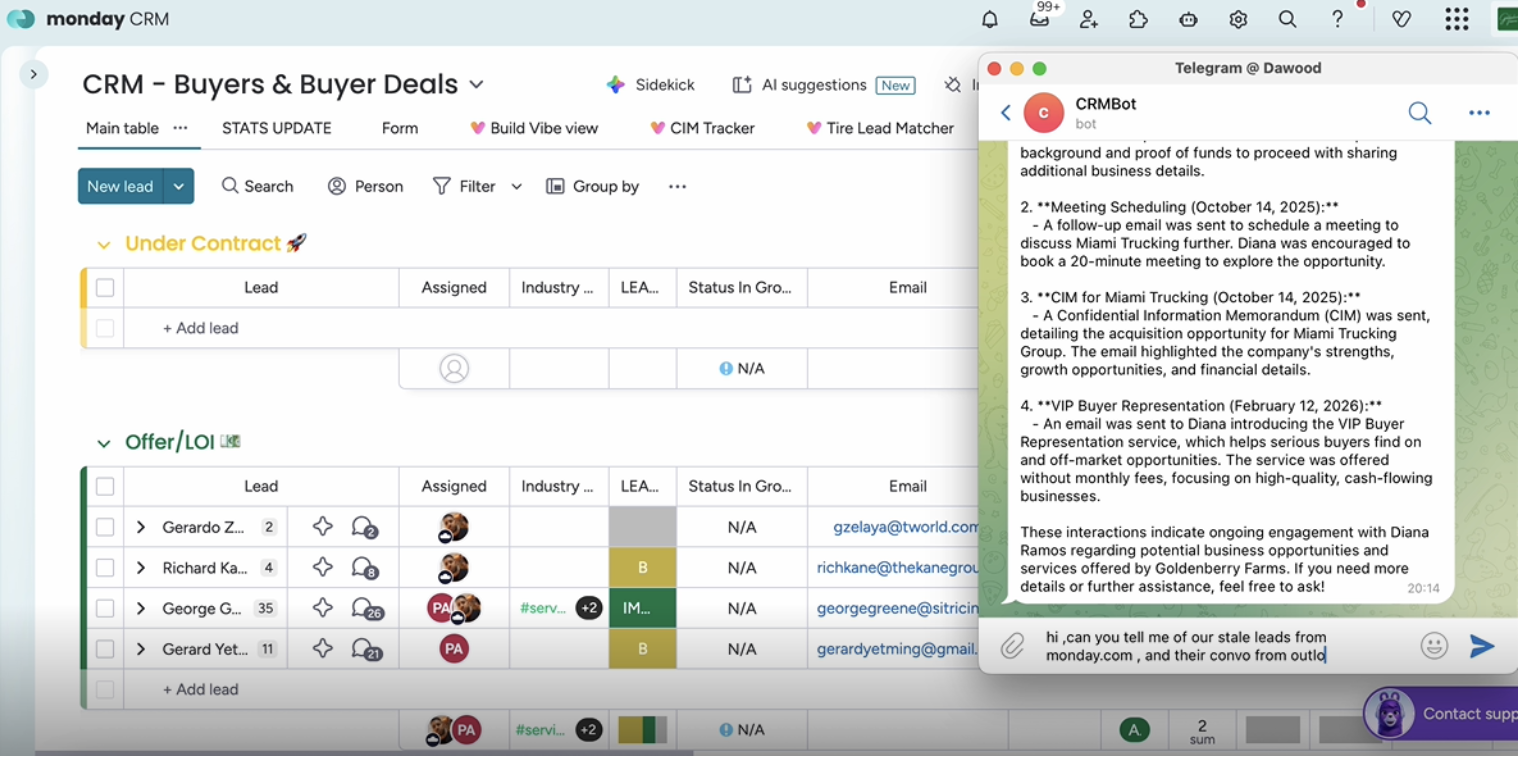Click the invite members icon
Image resolution: width=1520 pixels, height=758 pixels.
pos(1089,19)
